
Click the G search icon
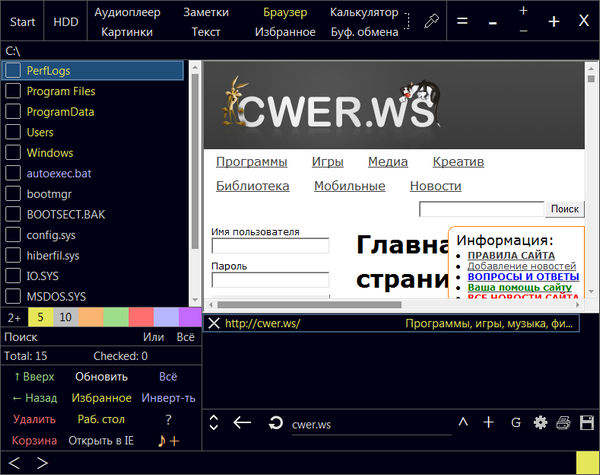516,423
